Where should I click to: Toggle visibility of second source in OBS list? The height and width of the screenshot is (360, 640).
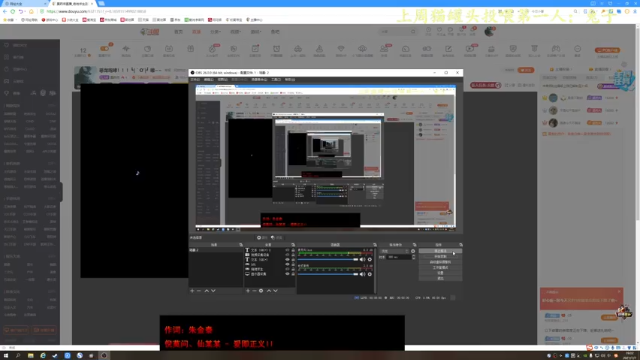coord(287,255)
